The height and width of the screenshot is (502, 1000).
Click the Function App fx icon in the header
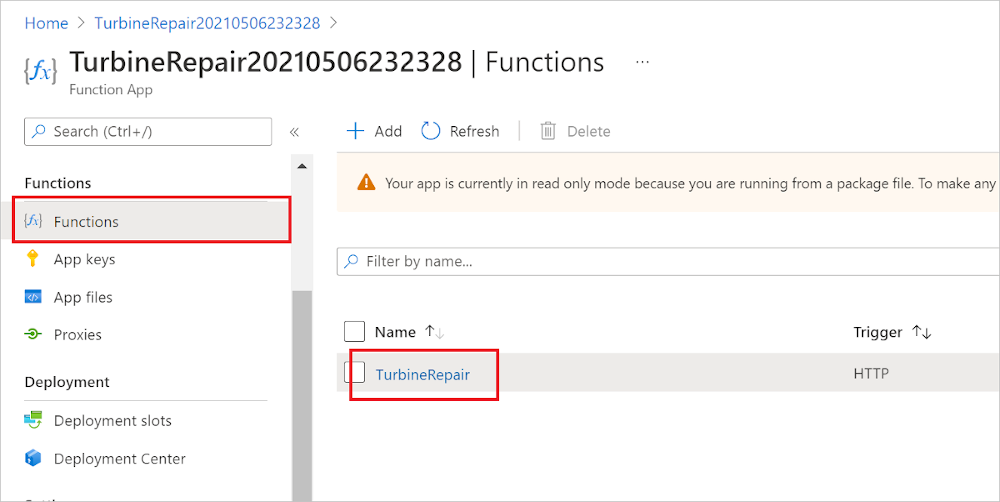[40, 71]
